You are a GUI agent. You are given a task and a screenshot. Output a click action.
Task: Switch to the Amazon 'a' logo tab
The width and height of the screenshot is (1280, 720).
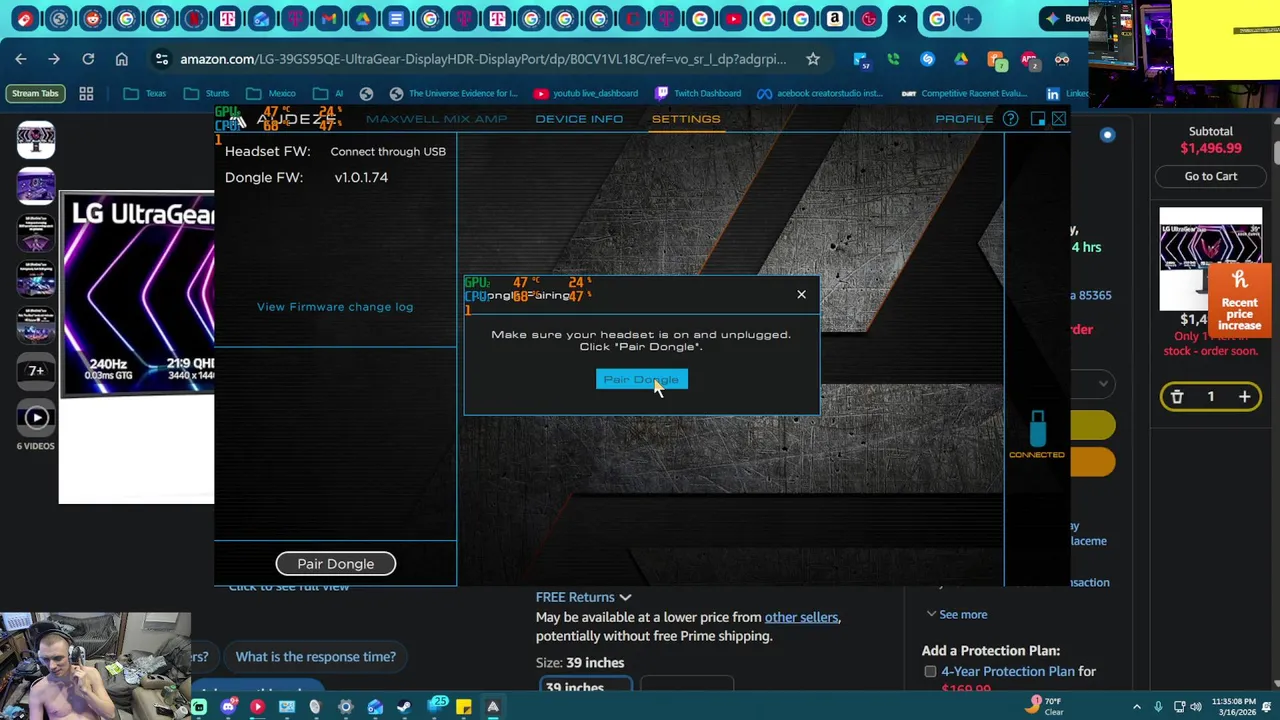pyautogui.click(x=834, y=18)
